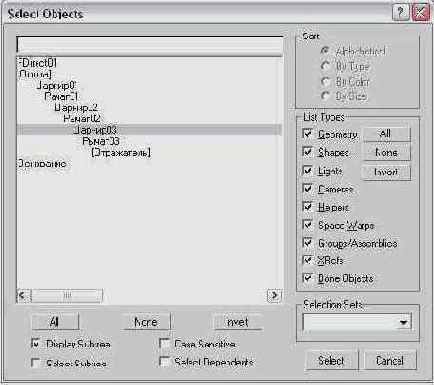
Task: Toggle the Geometry list type checkbox
Action: [x=307, y=134]
